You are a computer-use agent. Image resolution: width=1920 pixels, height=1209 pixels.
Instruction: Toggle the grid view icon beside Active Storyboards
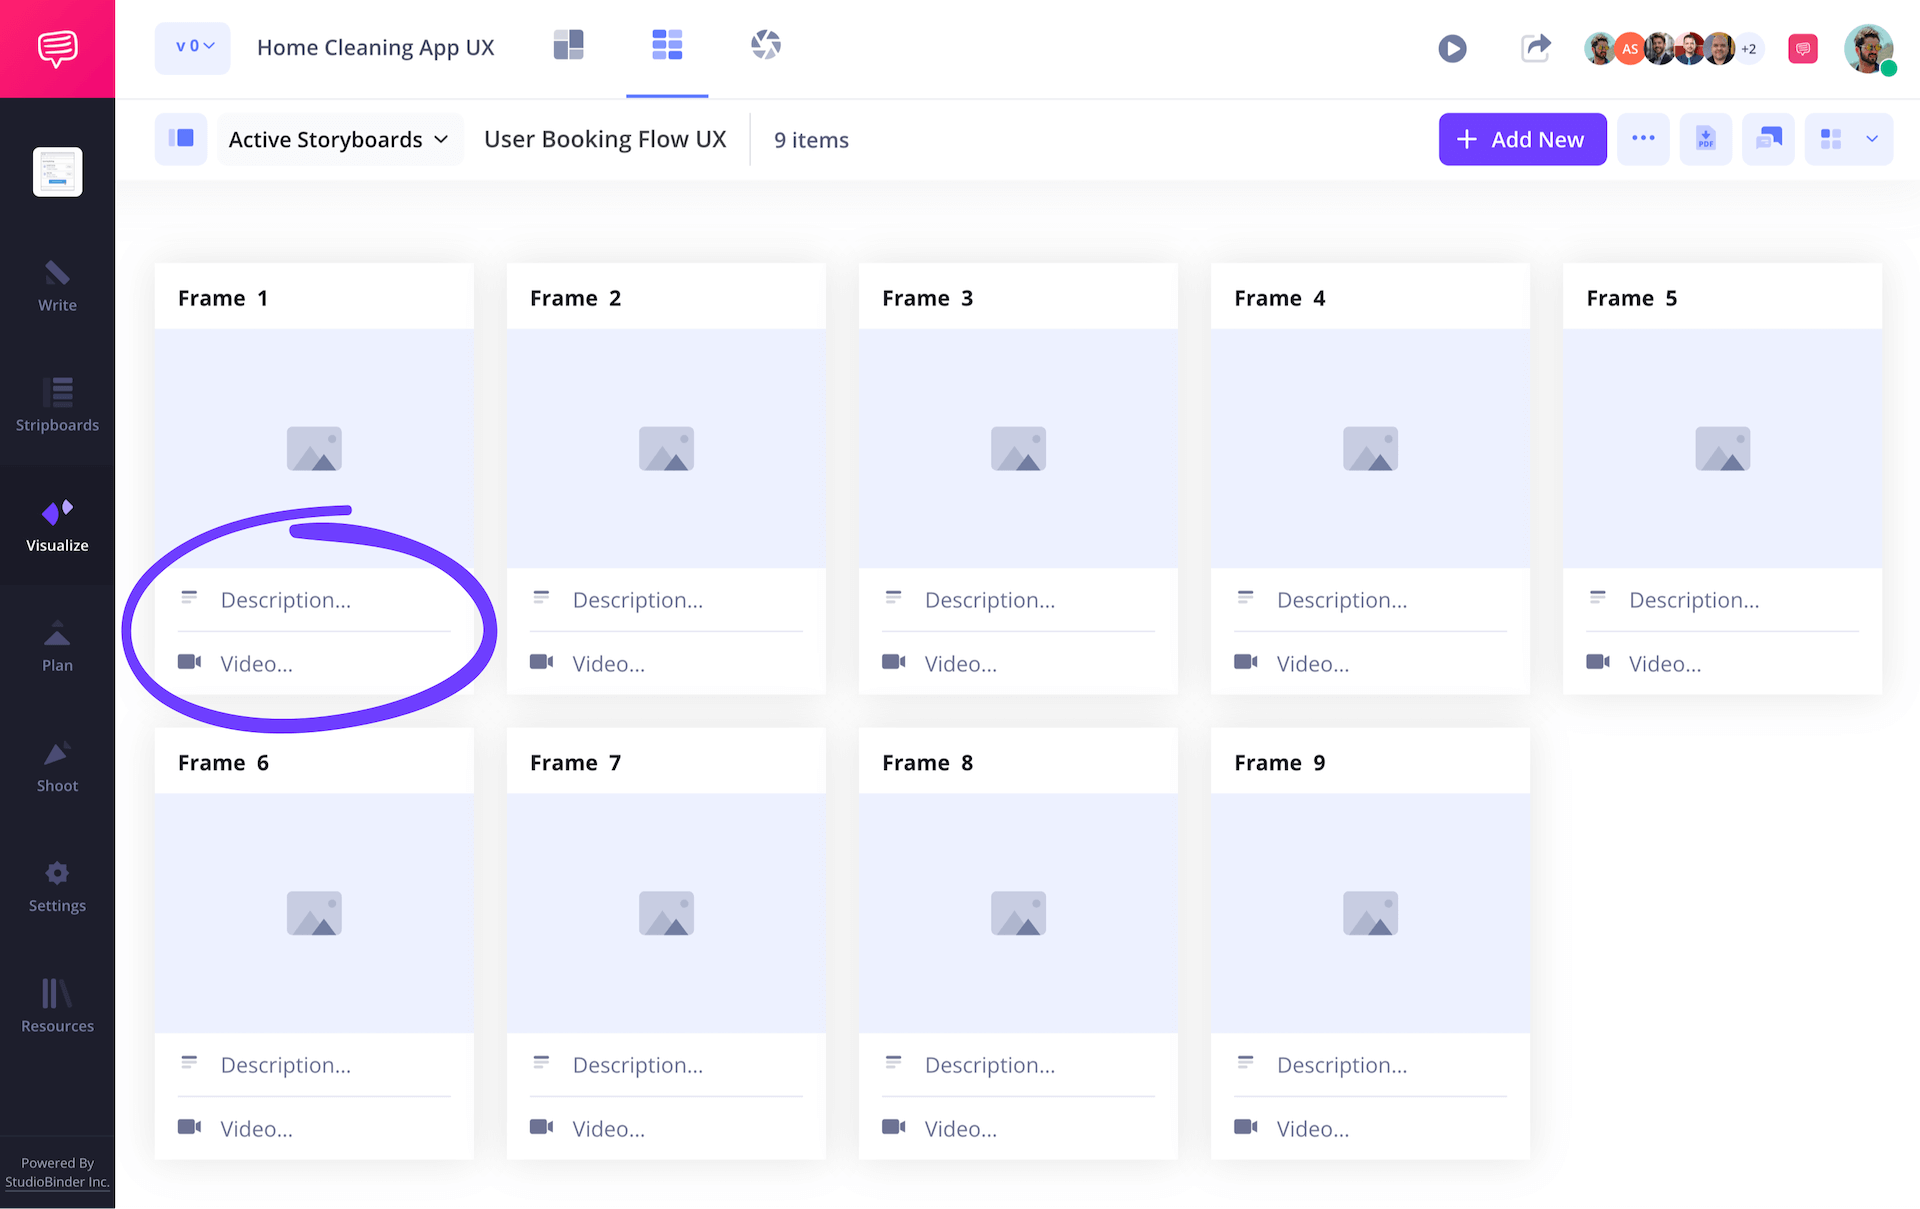(181, 139)
